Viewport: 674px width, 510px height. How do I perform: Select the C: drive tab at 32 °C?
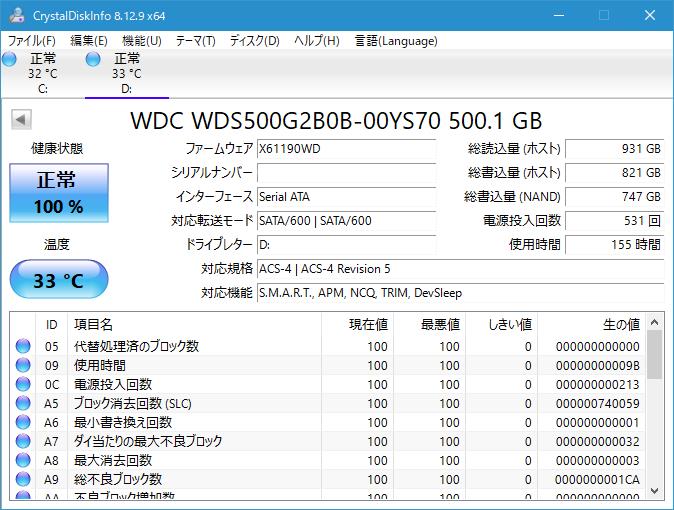click(43, 73)
